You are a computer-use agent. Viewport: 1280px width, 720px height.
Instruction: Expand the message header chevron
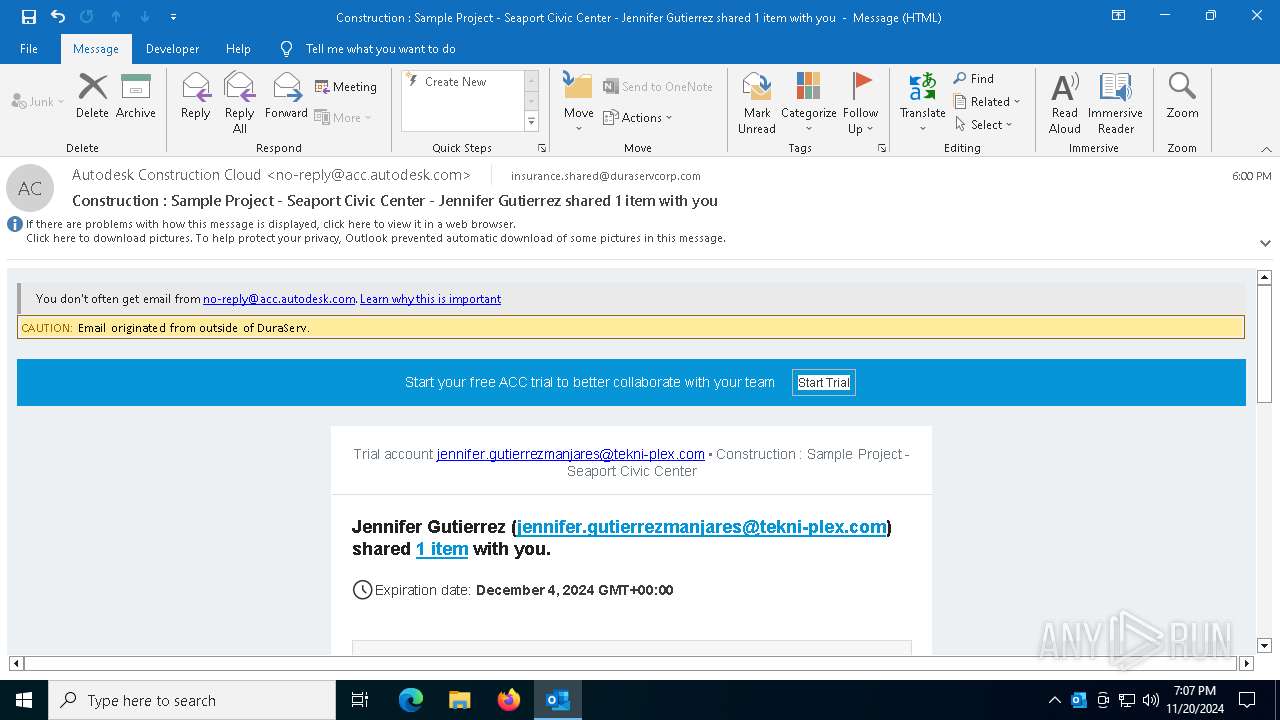(1265, 243)
